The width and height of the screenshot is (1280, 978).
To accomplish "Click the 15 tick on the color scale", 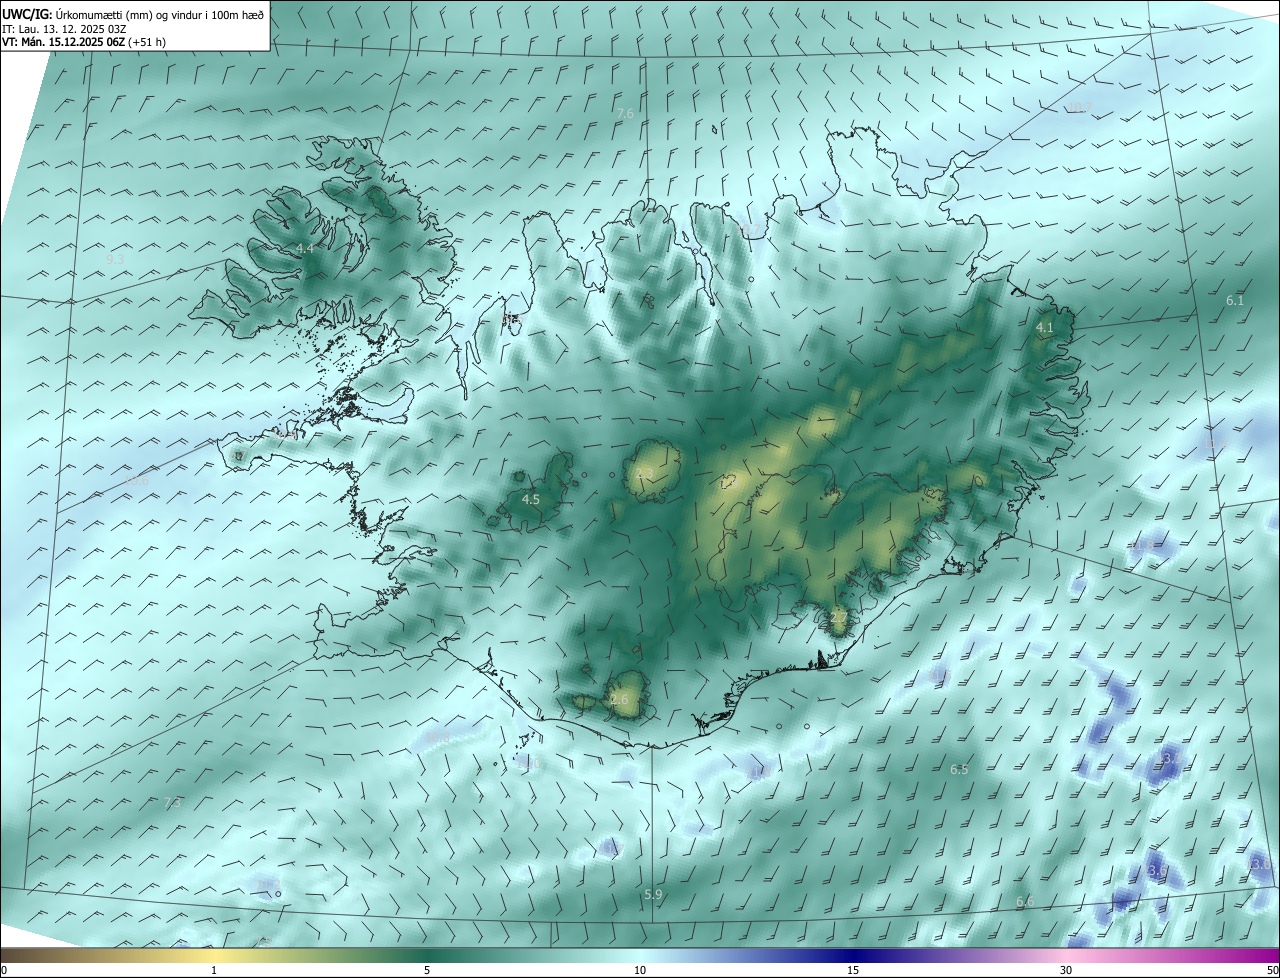I will pyautogui.click(x=853, y=970).
